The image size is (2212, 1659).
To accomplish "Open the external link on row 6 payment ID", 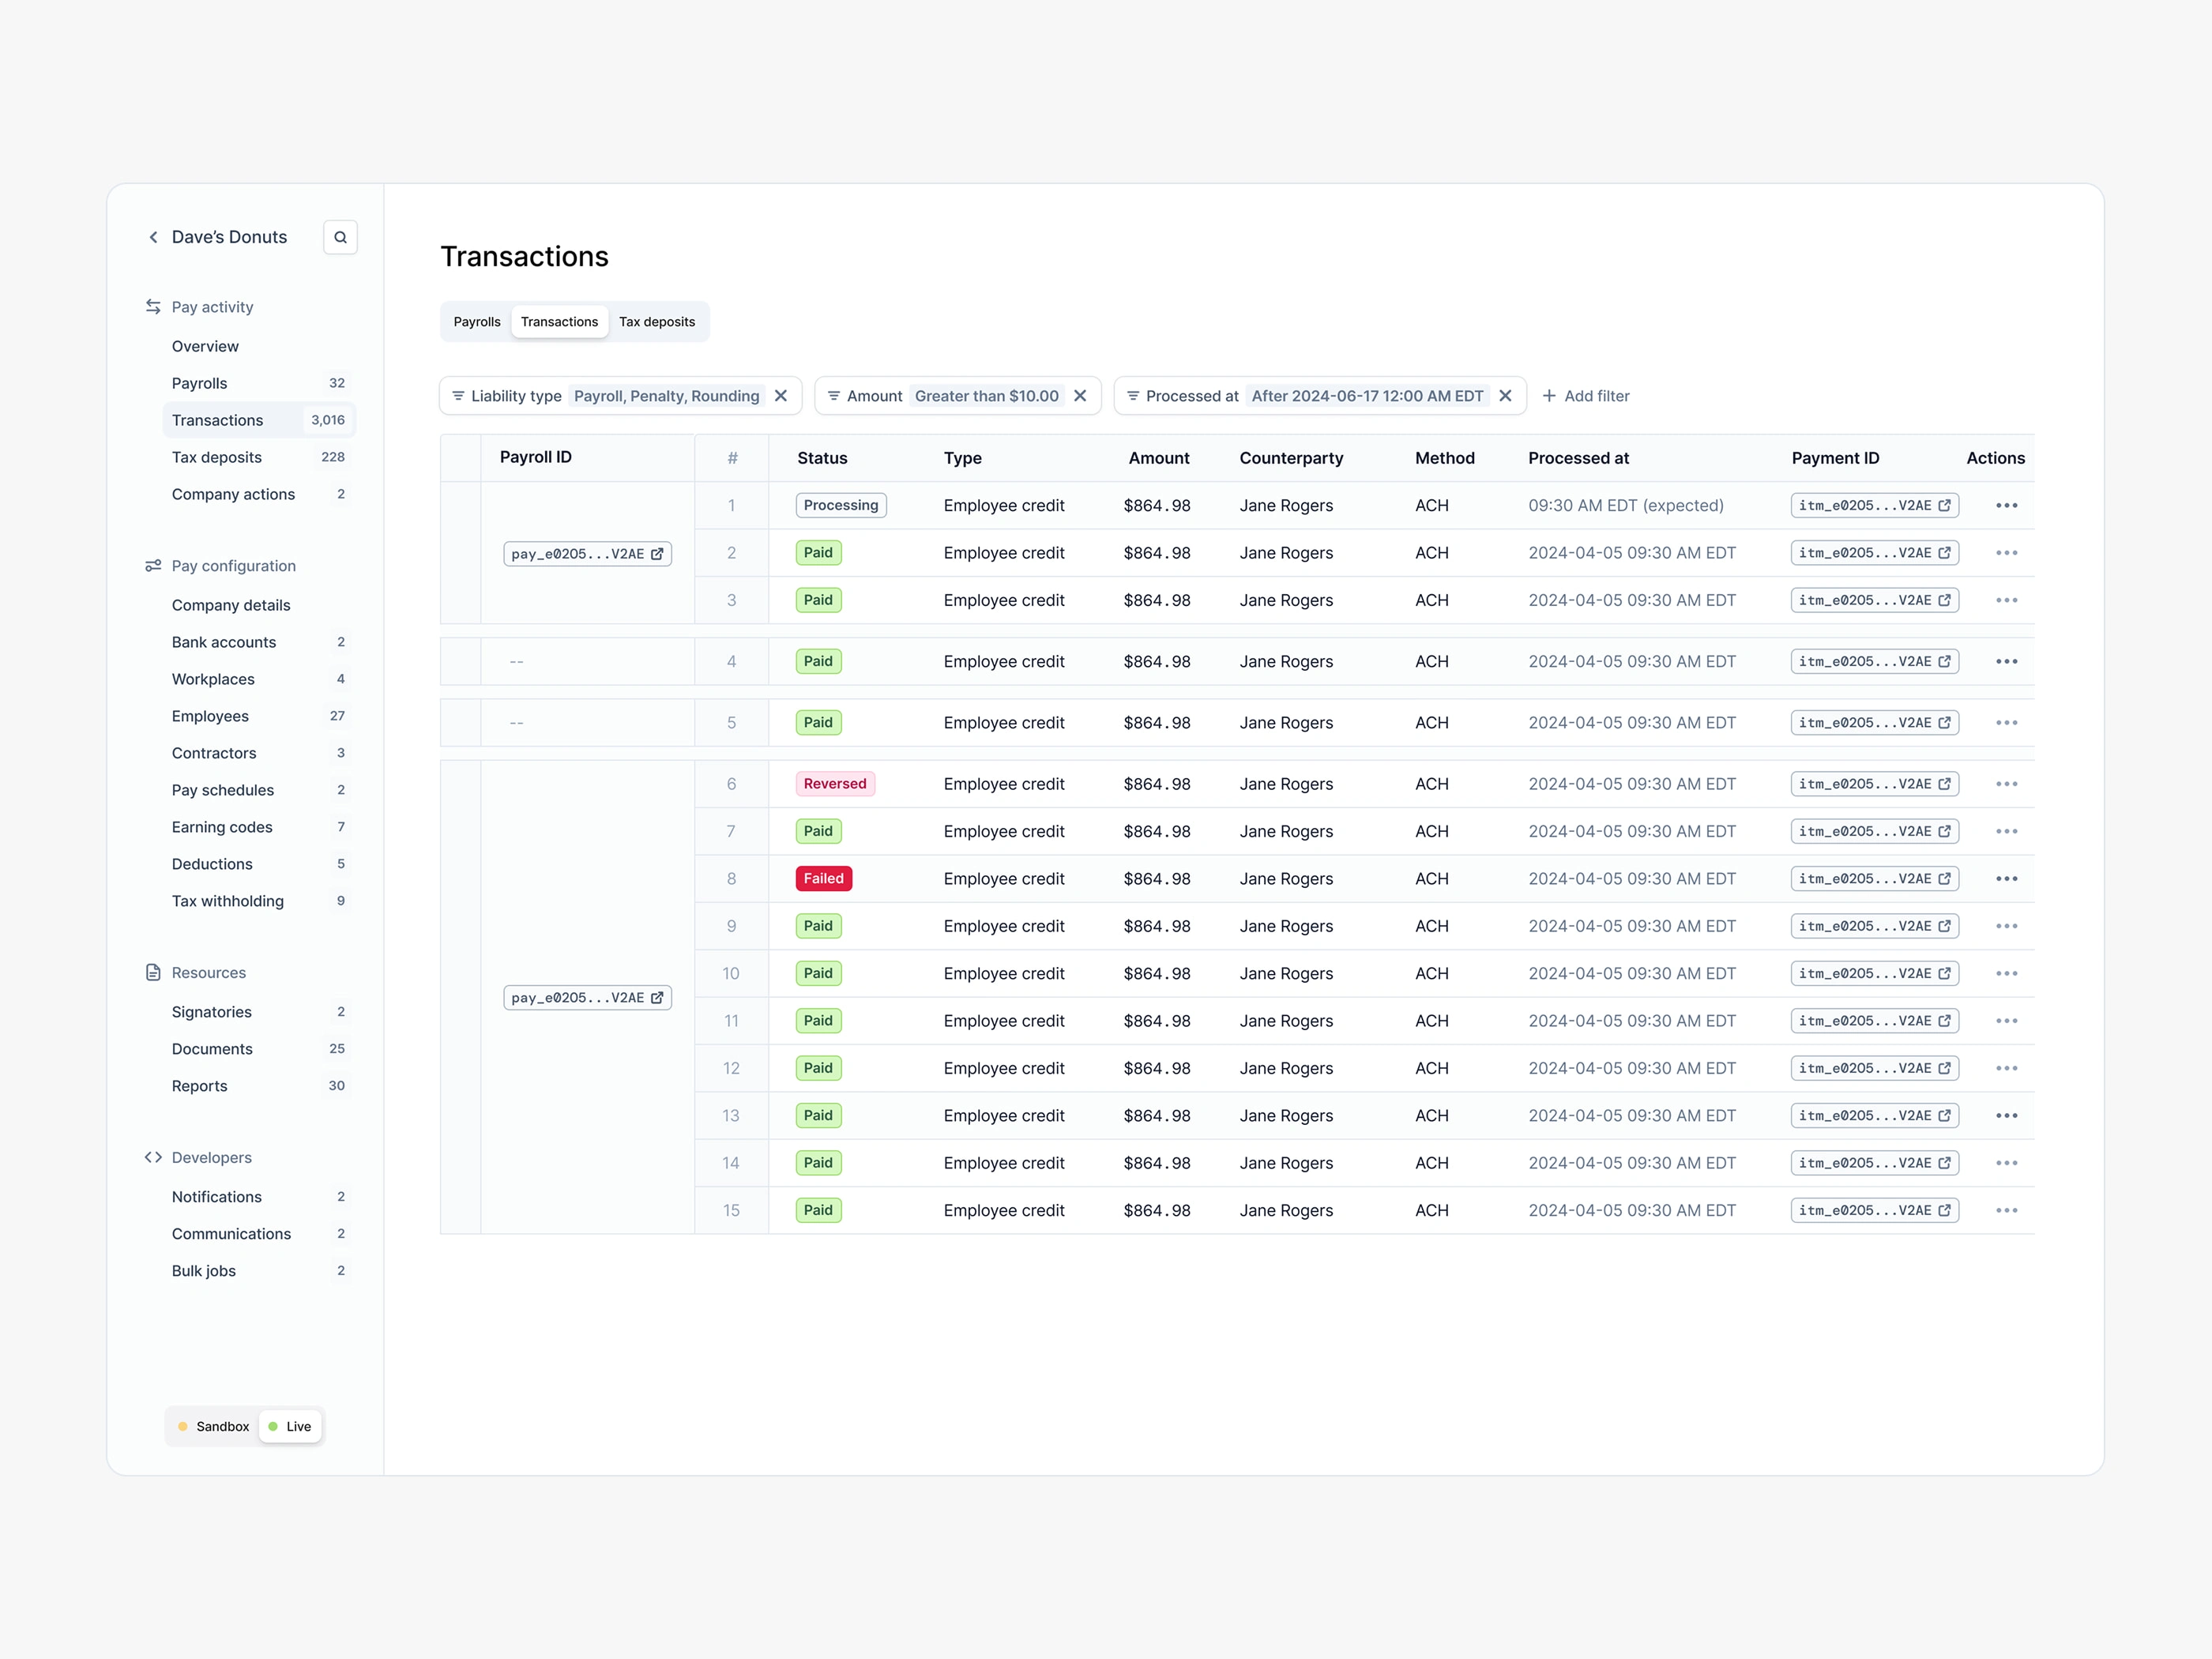I will (x=1944, y=784).
